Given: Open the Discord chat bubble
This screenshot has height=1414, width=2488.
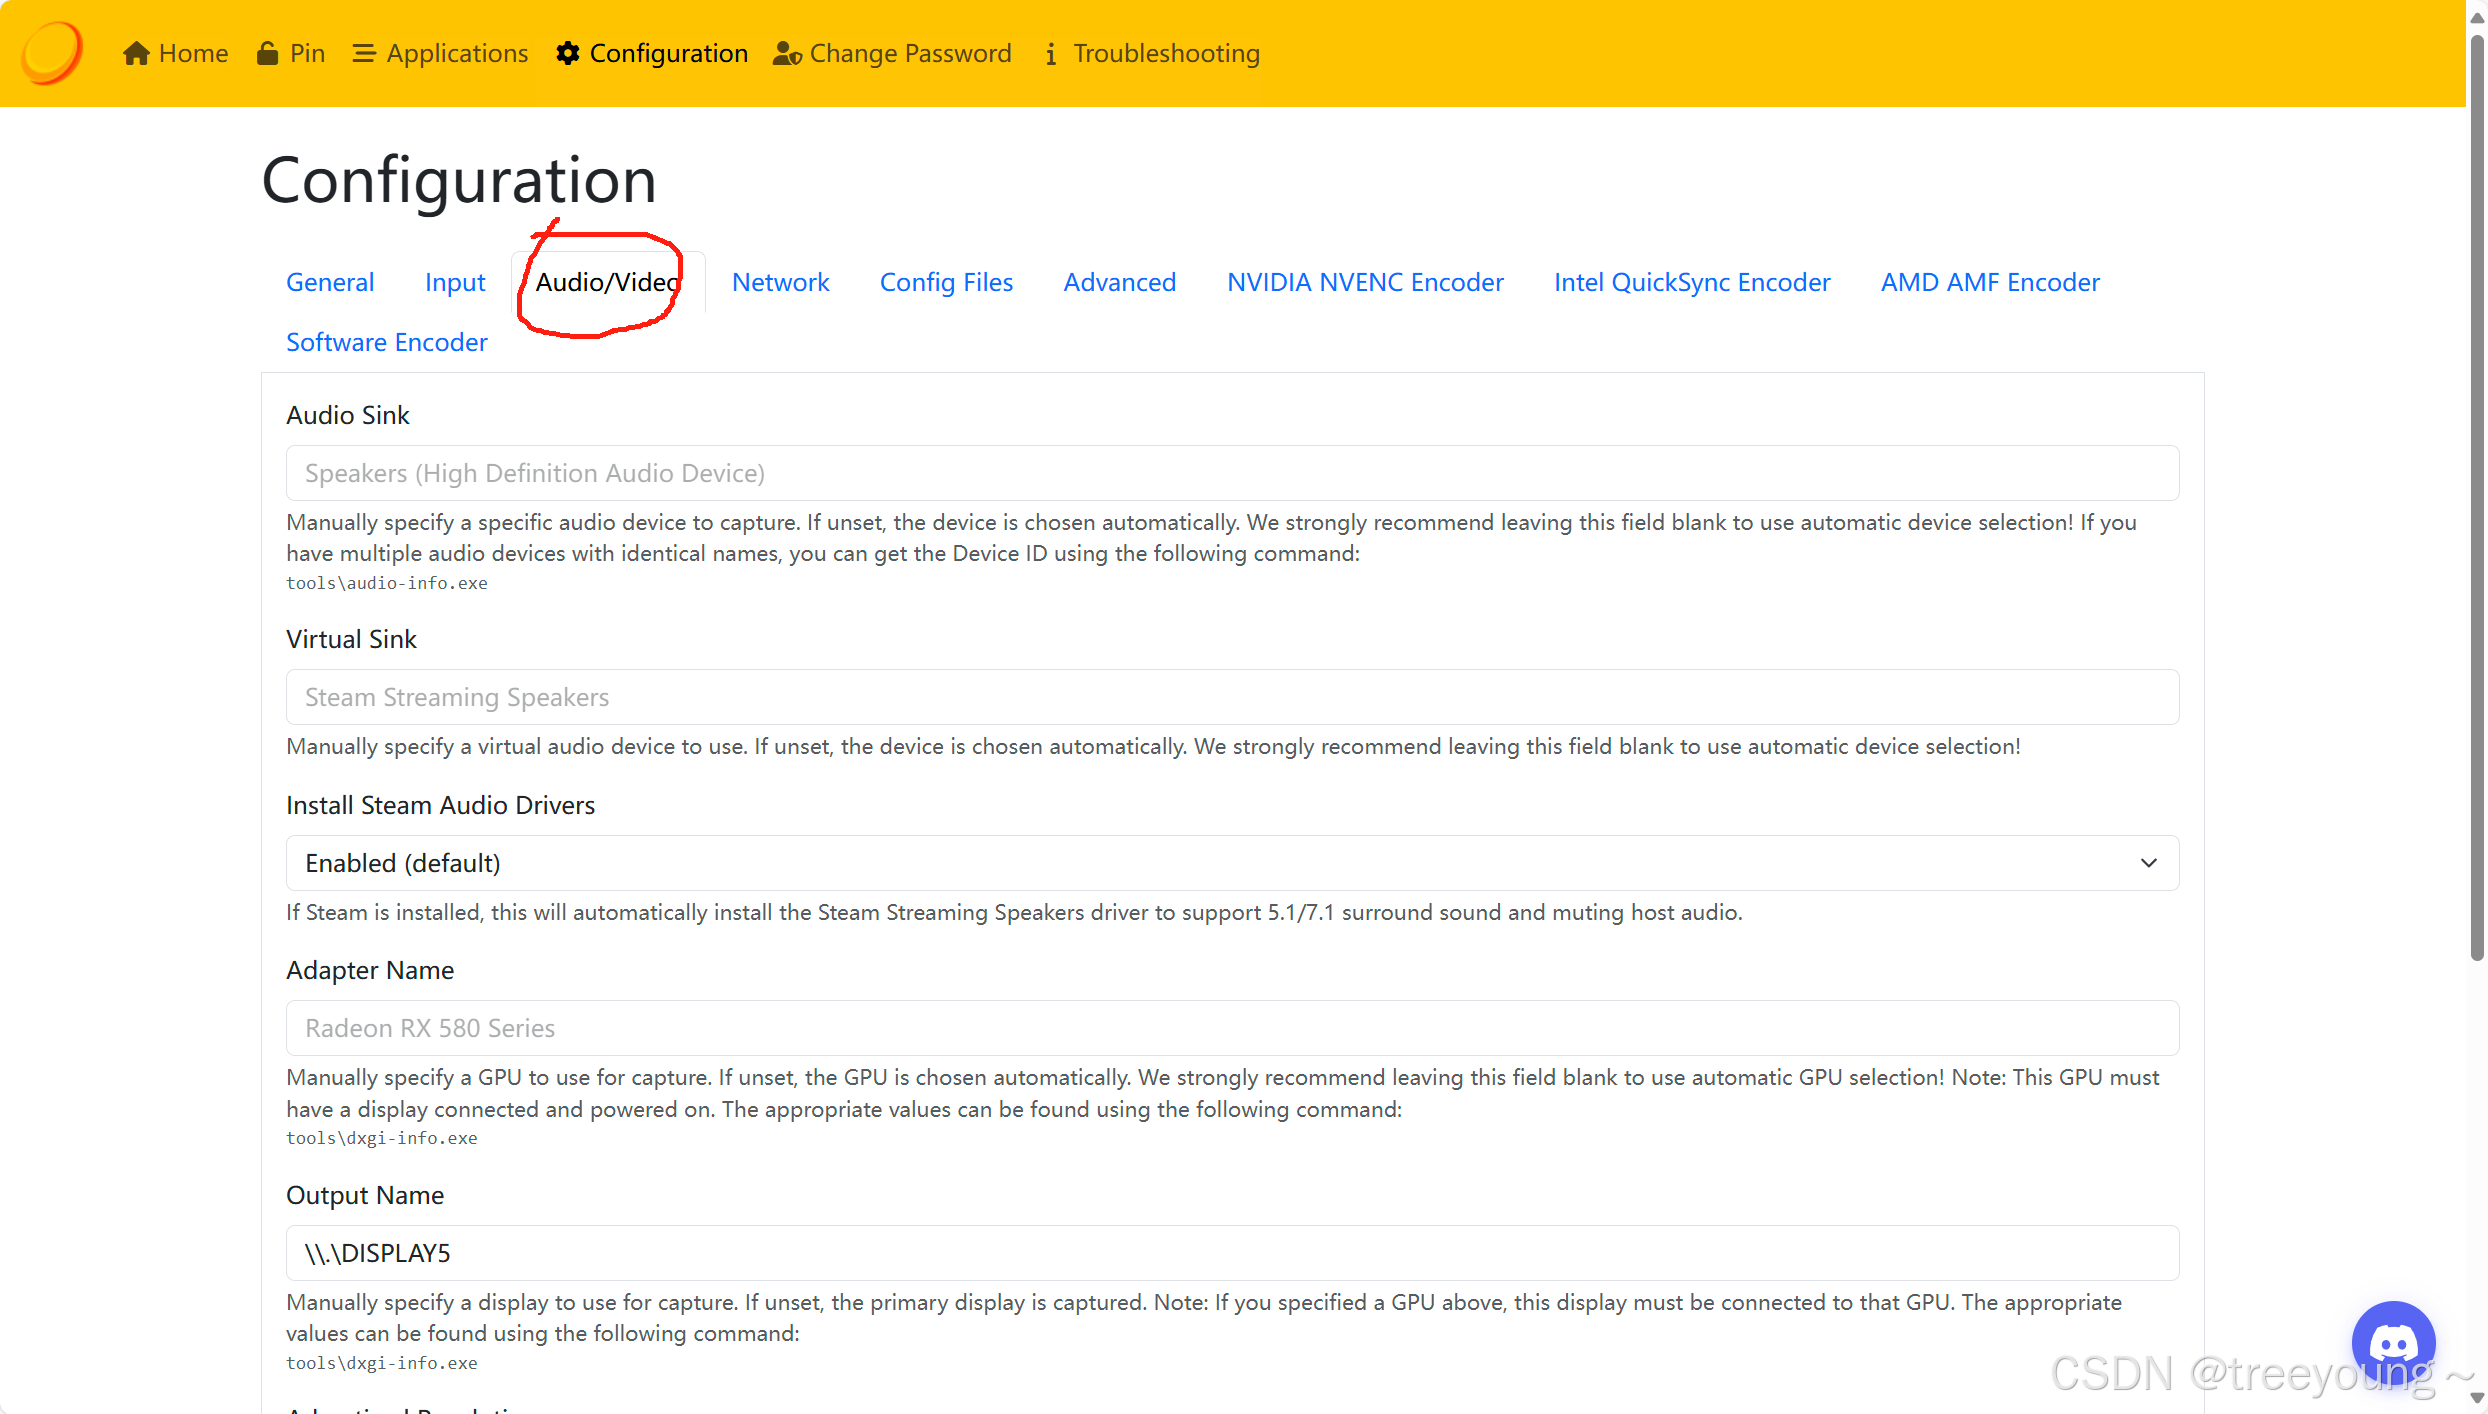Looking at the screenshot, I should pos(2392,1342).
